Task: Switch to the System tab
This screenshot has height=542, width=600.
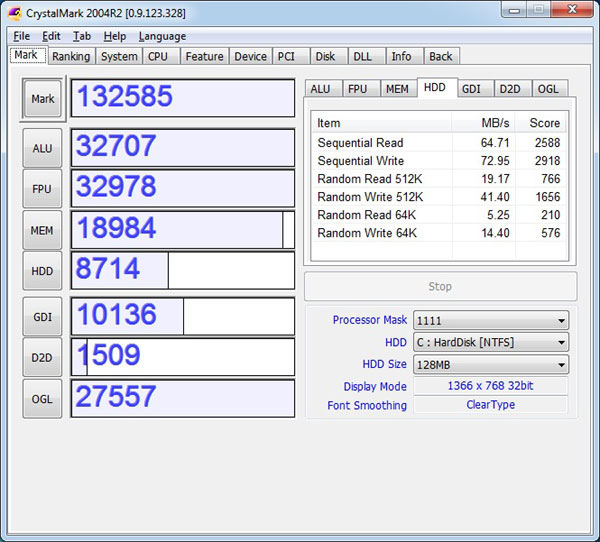Action: click(119, 56)
